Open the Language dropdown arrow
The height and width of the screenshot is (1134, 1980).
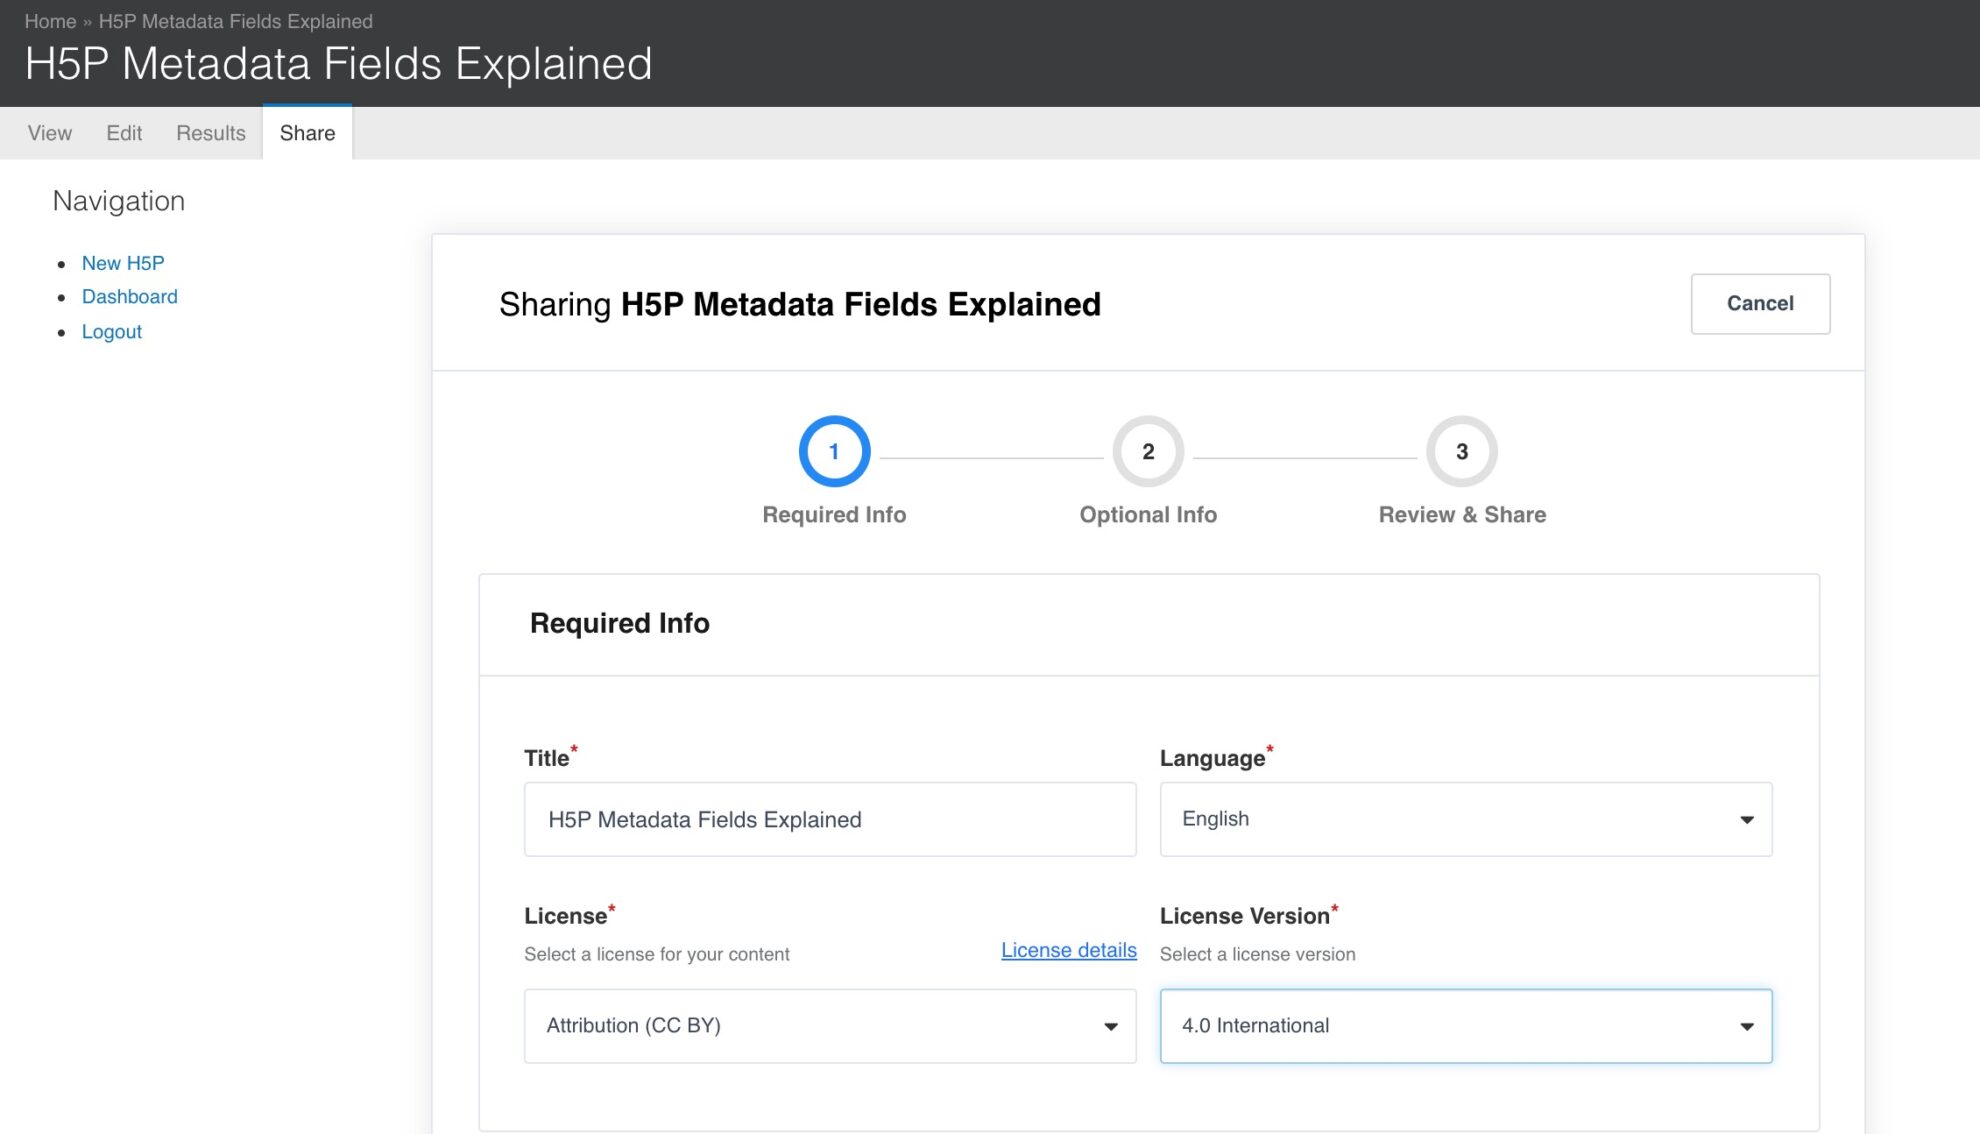1747,819
